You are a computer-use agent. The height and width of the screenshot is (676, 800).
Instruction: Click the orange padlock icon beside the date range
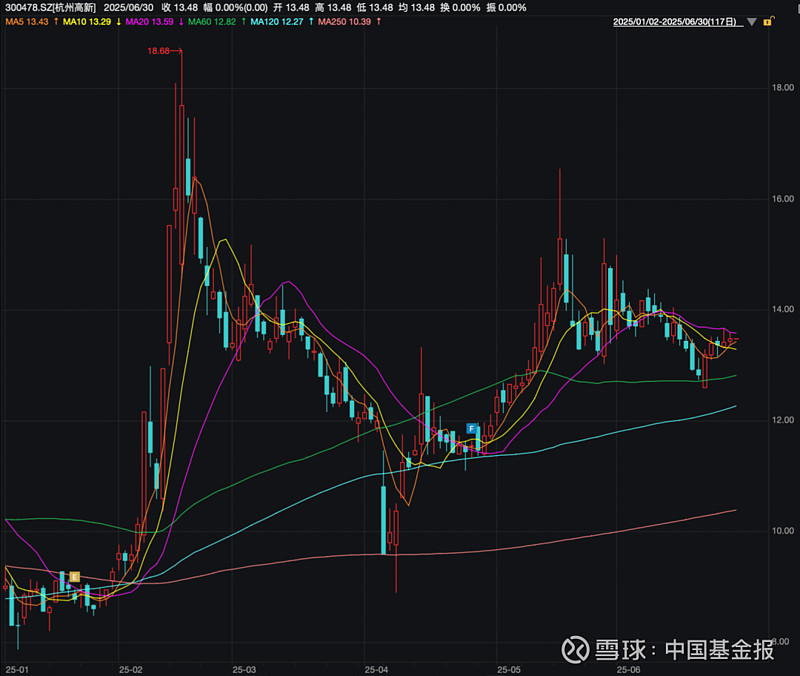[768, 22]
